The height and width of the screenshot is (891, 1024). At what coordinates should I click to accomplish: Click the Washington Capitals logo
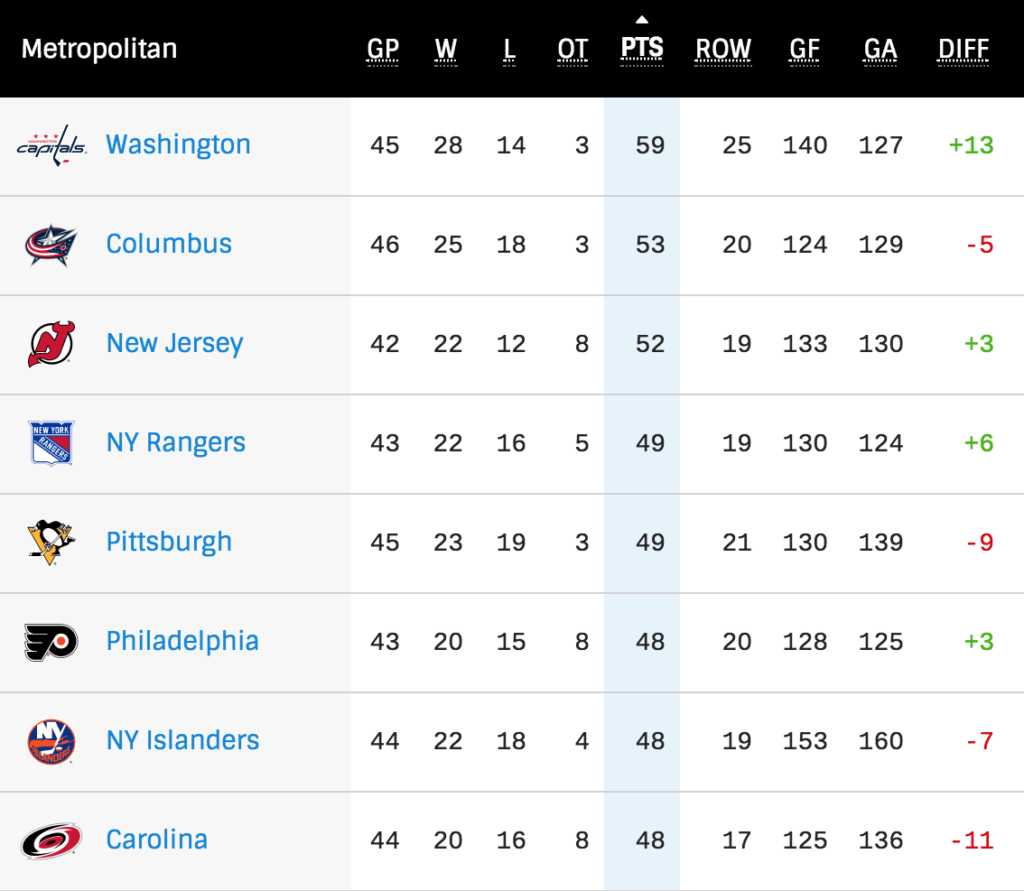[51, 145]
